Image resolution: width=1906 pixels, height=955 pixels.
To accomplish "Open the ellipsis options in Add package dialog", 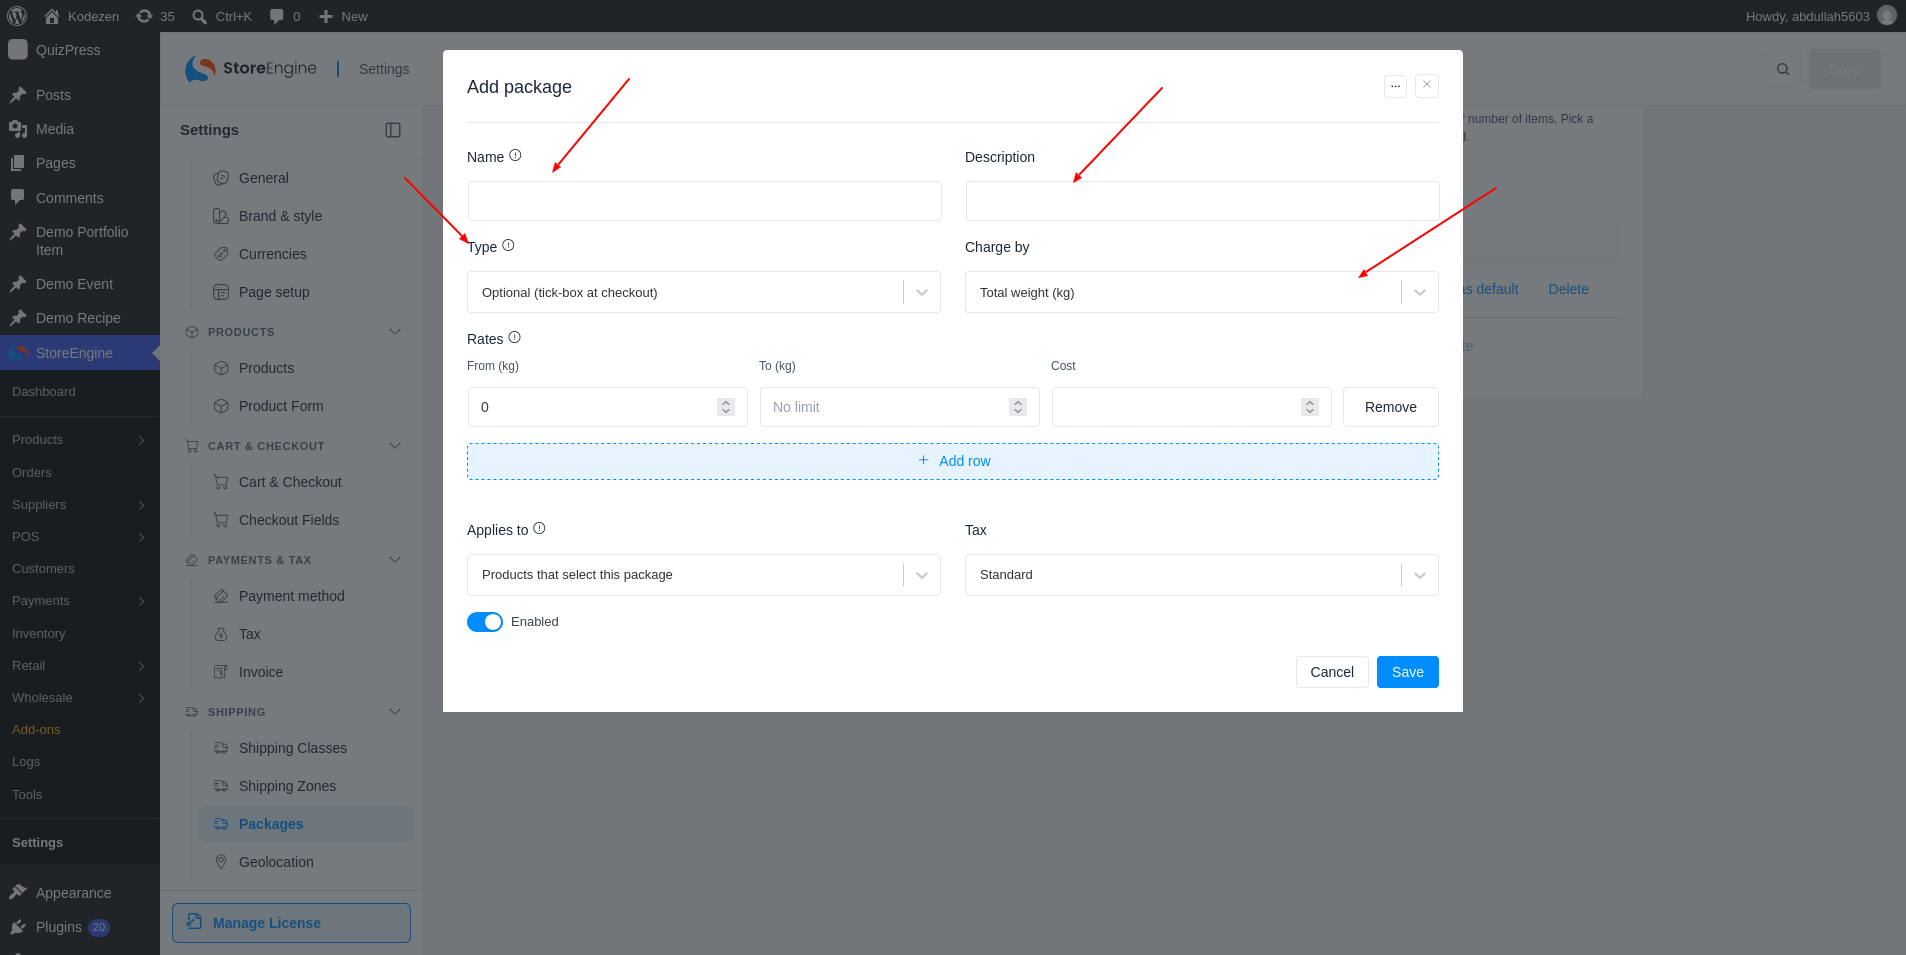I will [1395, 86].
